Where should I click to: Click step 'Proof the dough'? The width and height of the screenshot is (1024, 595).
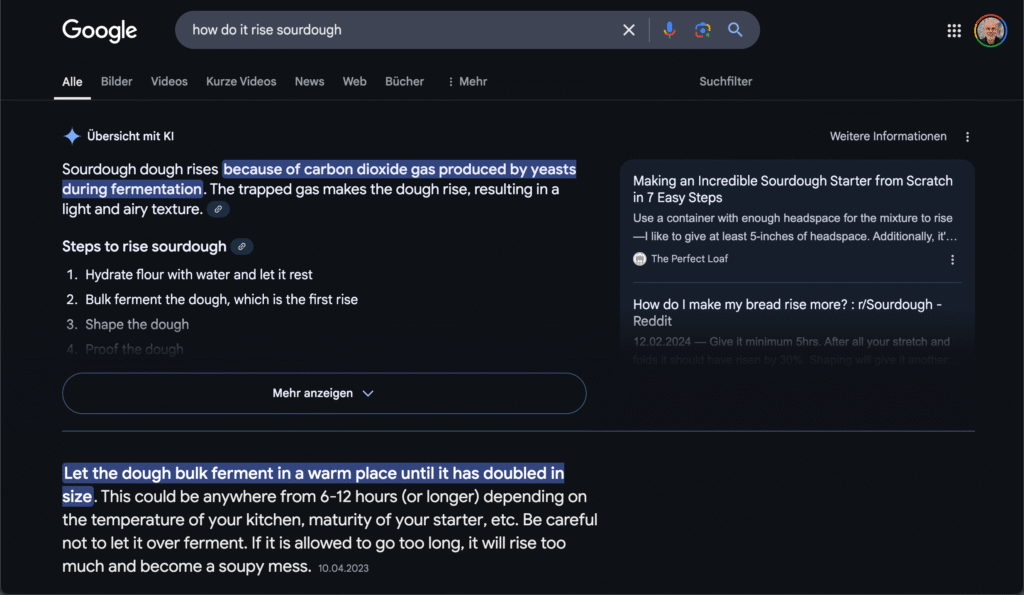134,349
